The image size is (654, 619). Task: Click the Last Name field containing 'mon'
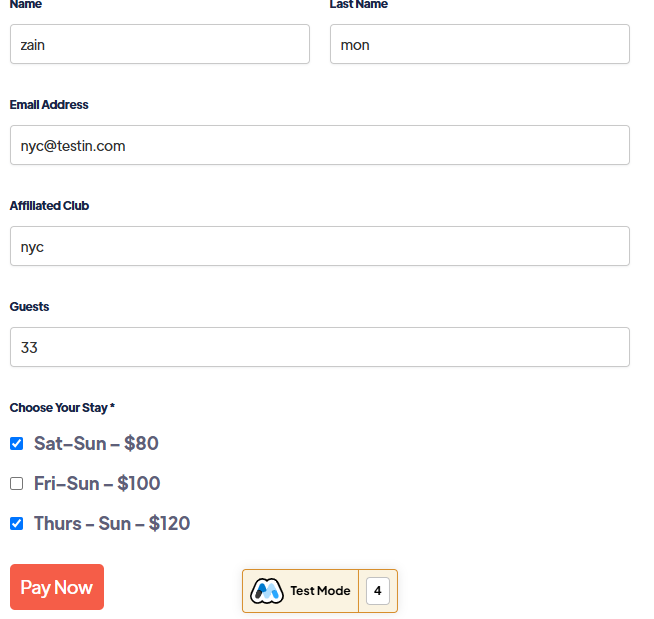[479, 44]
